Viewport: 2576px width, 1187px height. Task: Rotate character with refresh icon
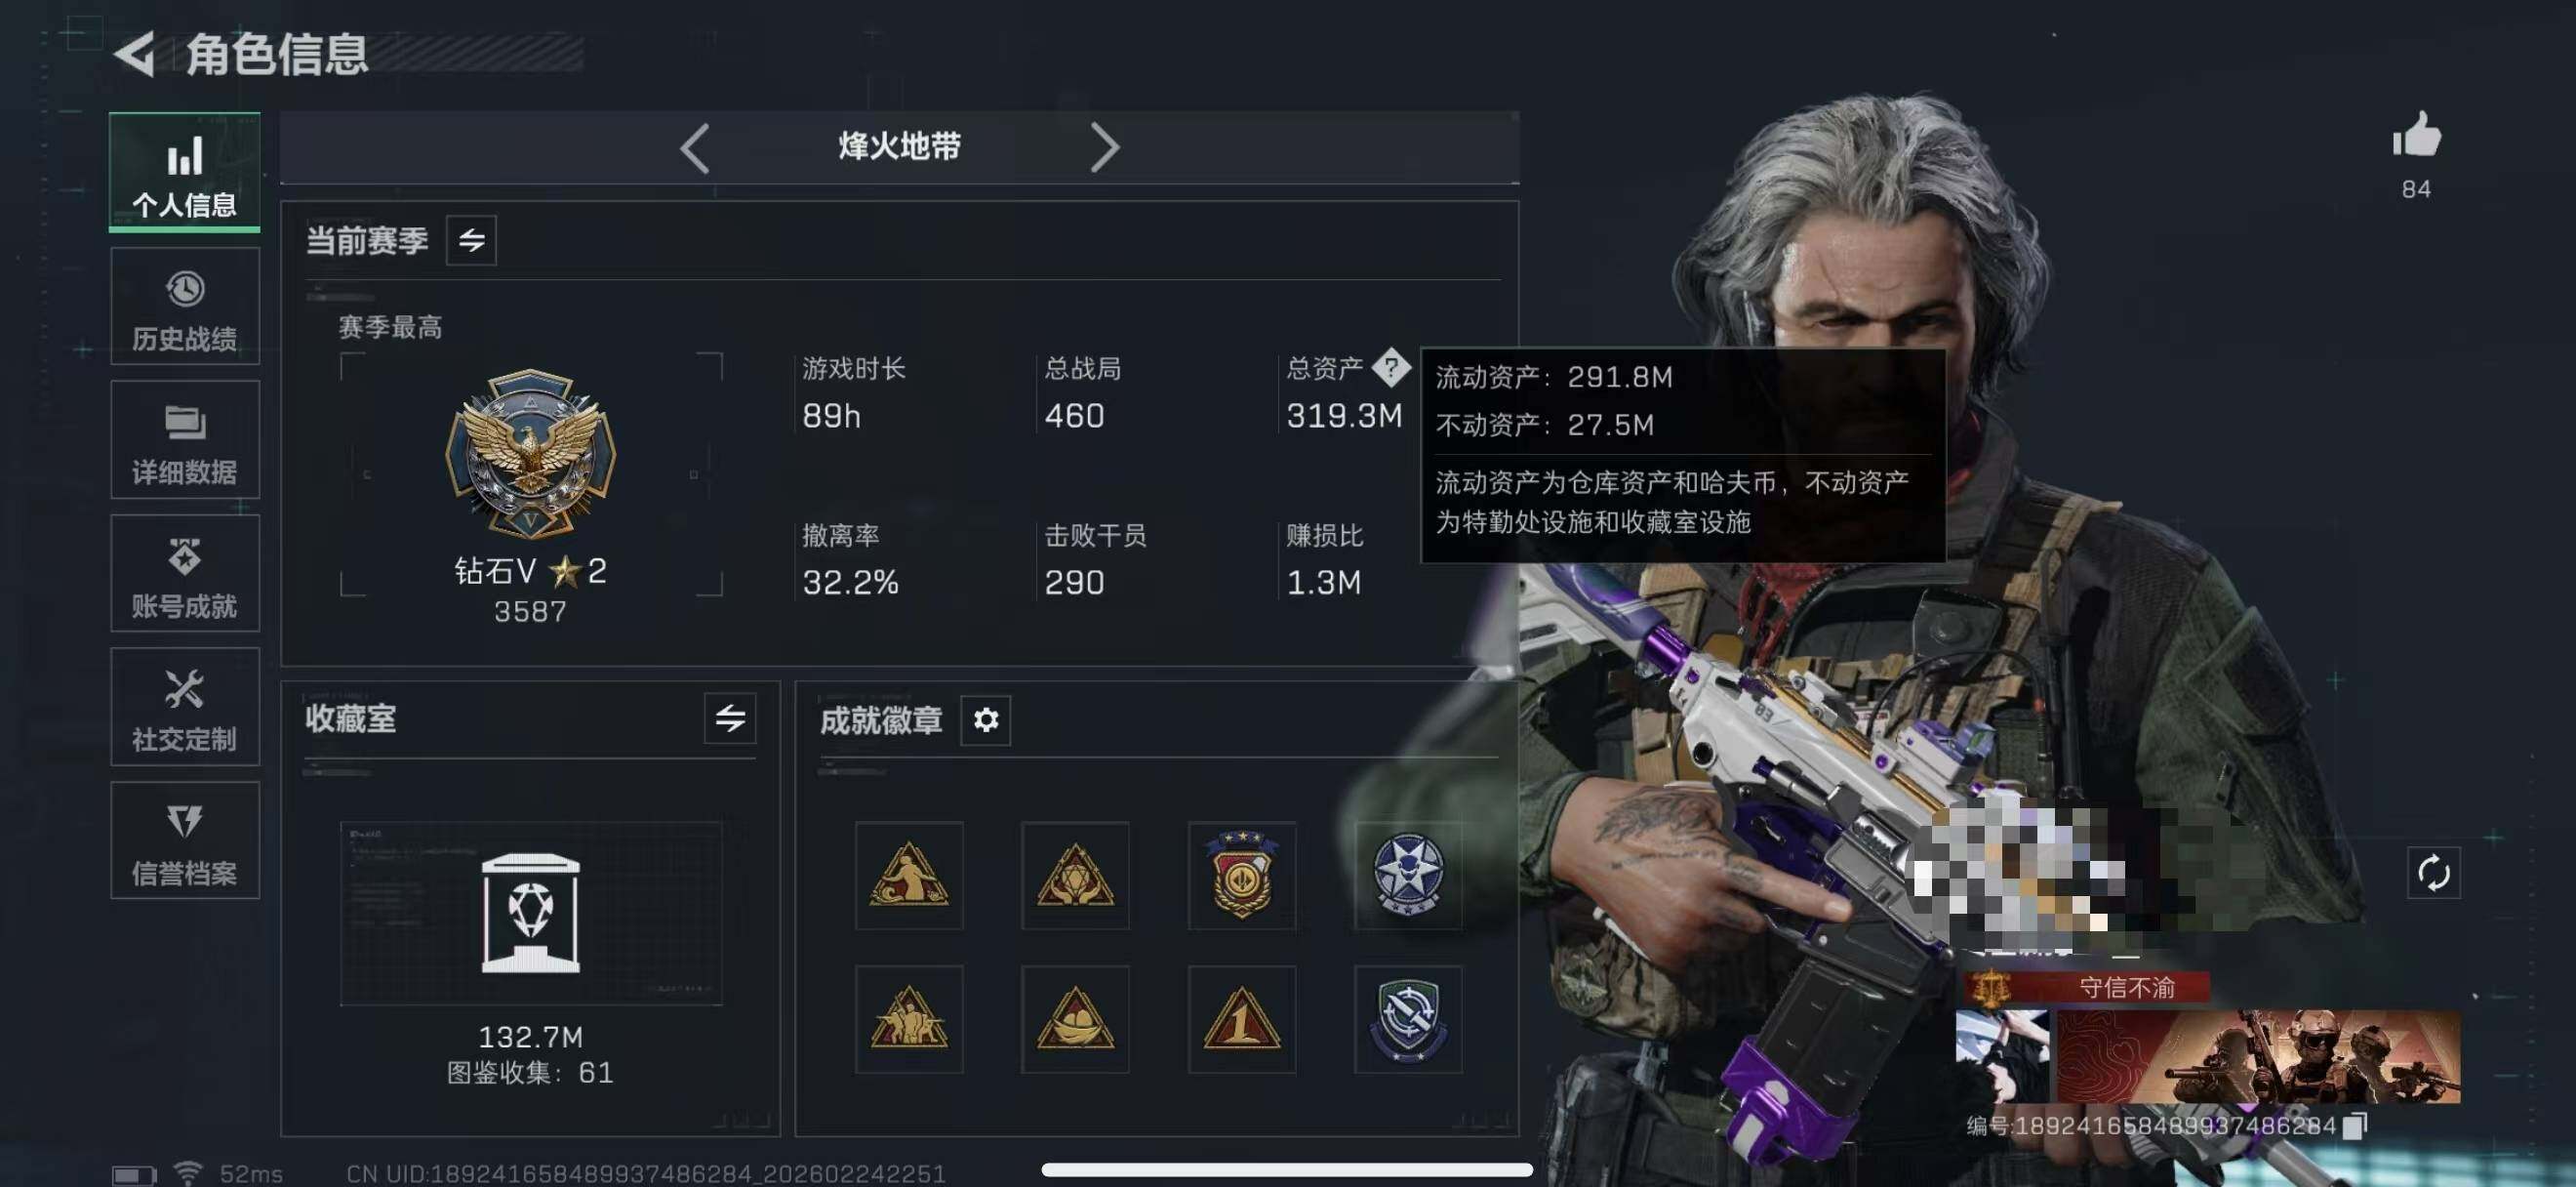coord(2433,872)
